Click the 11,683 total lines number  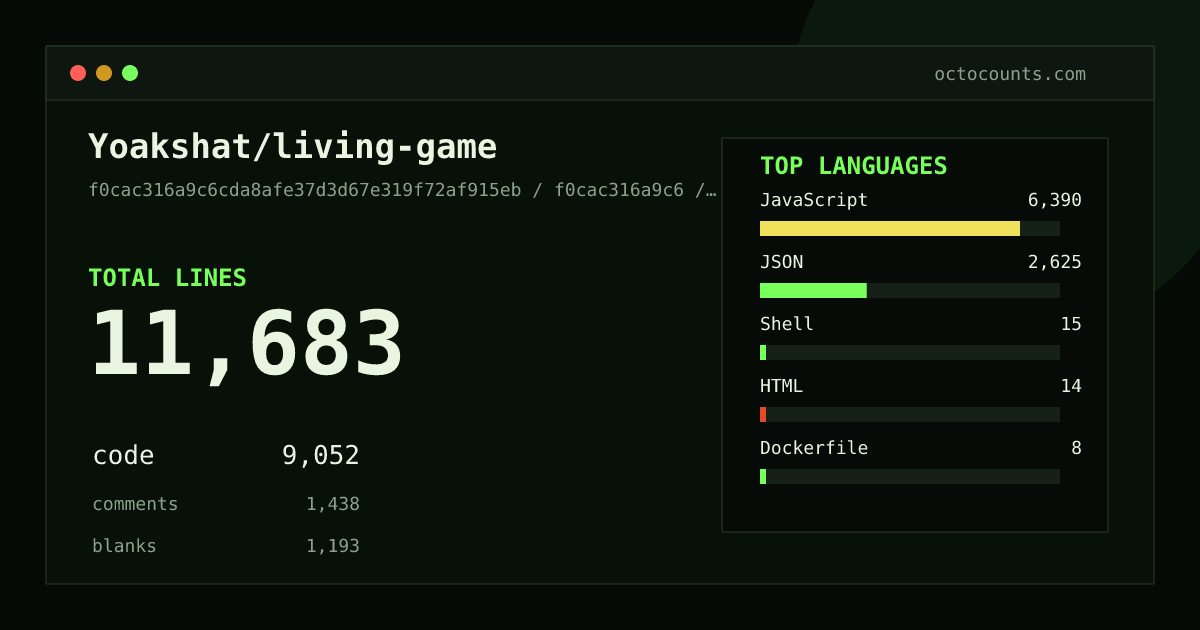tap(246, 345)
